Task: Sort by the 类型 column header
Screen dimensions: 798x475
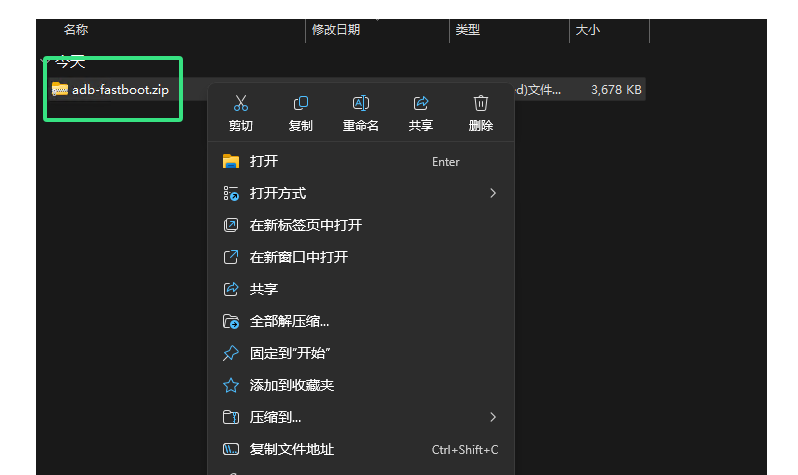Action: 468,30
